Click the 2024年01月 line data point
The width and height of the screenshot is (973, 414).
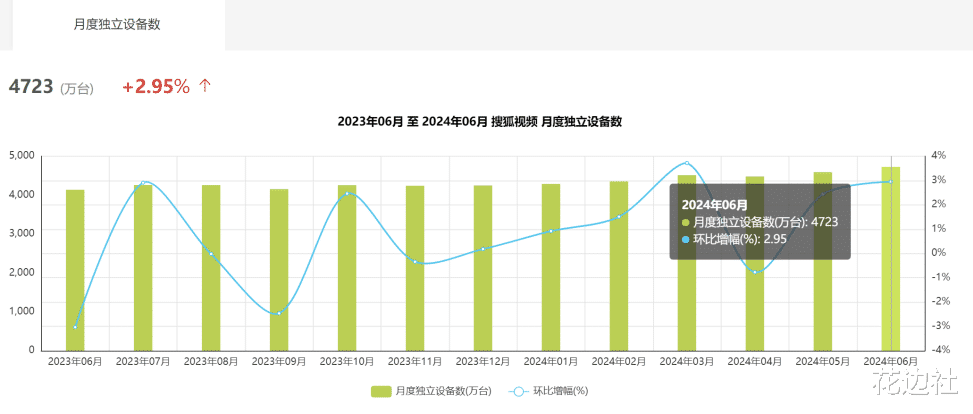pyautogui.click(x=551, y=231)
